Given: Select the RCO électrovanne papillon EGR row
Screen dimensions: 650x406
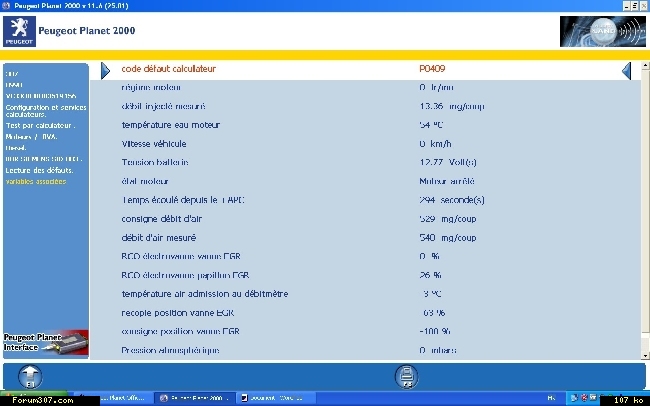Looking at the screenshot, I should 365,275.
